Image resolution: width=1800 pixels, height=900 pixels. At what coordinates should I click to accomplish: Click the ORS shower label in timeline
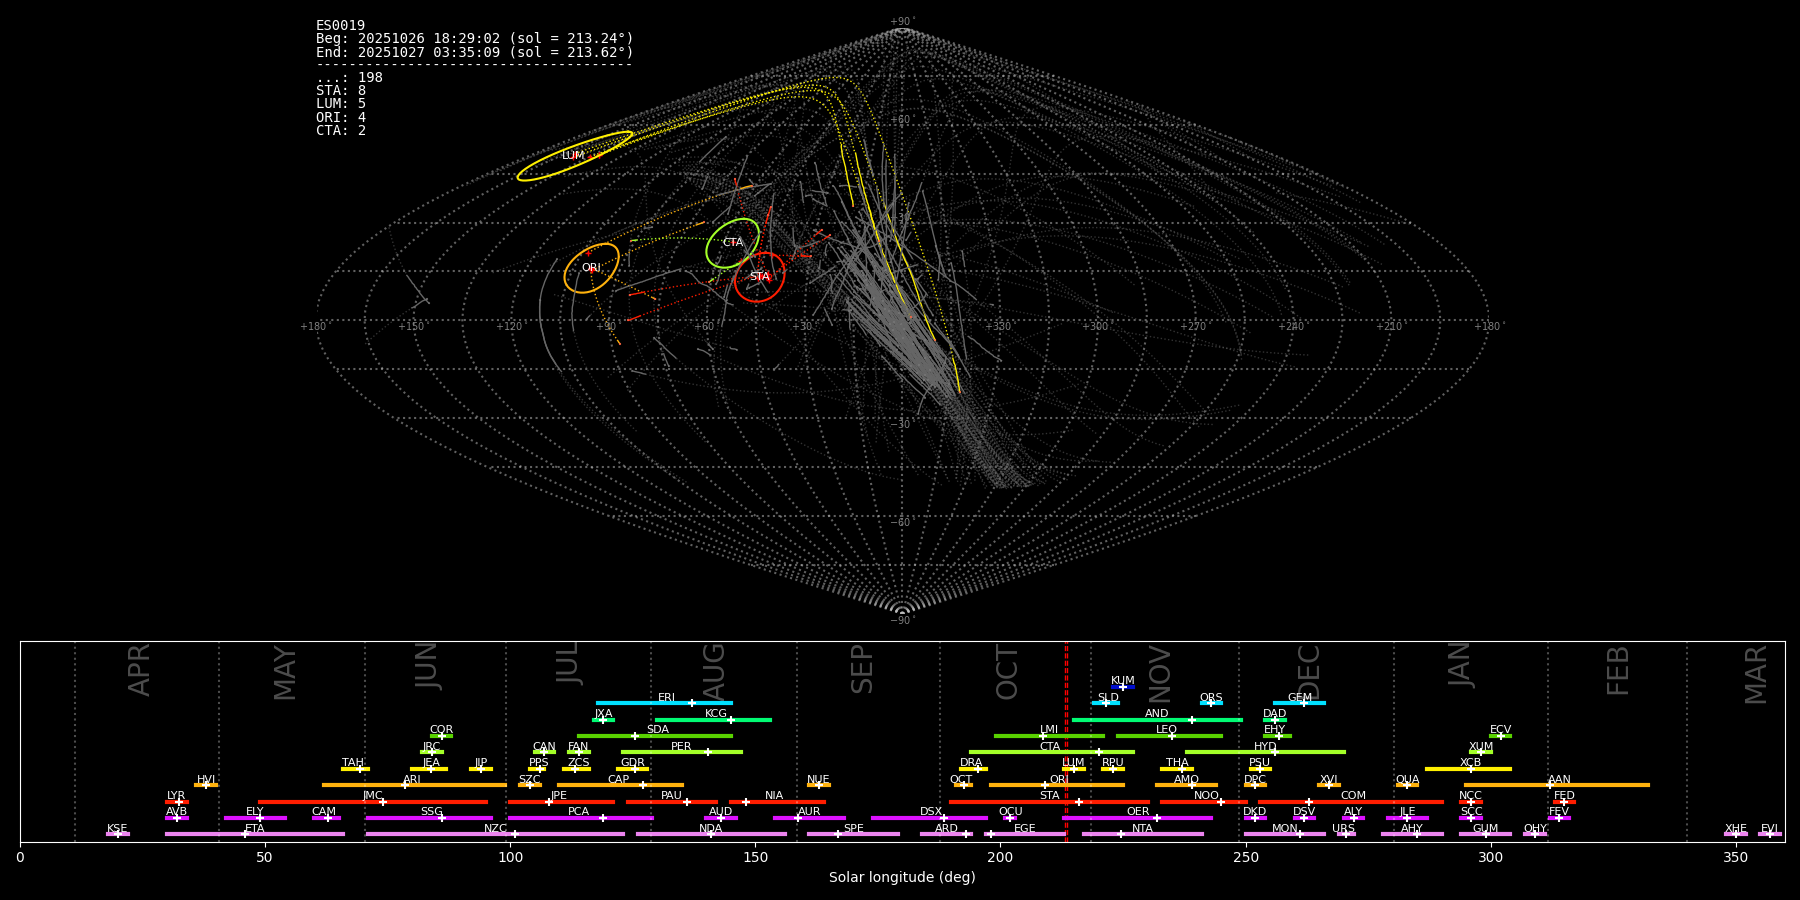click(x=1211, y=698)
